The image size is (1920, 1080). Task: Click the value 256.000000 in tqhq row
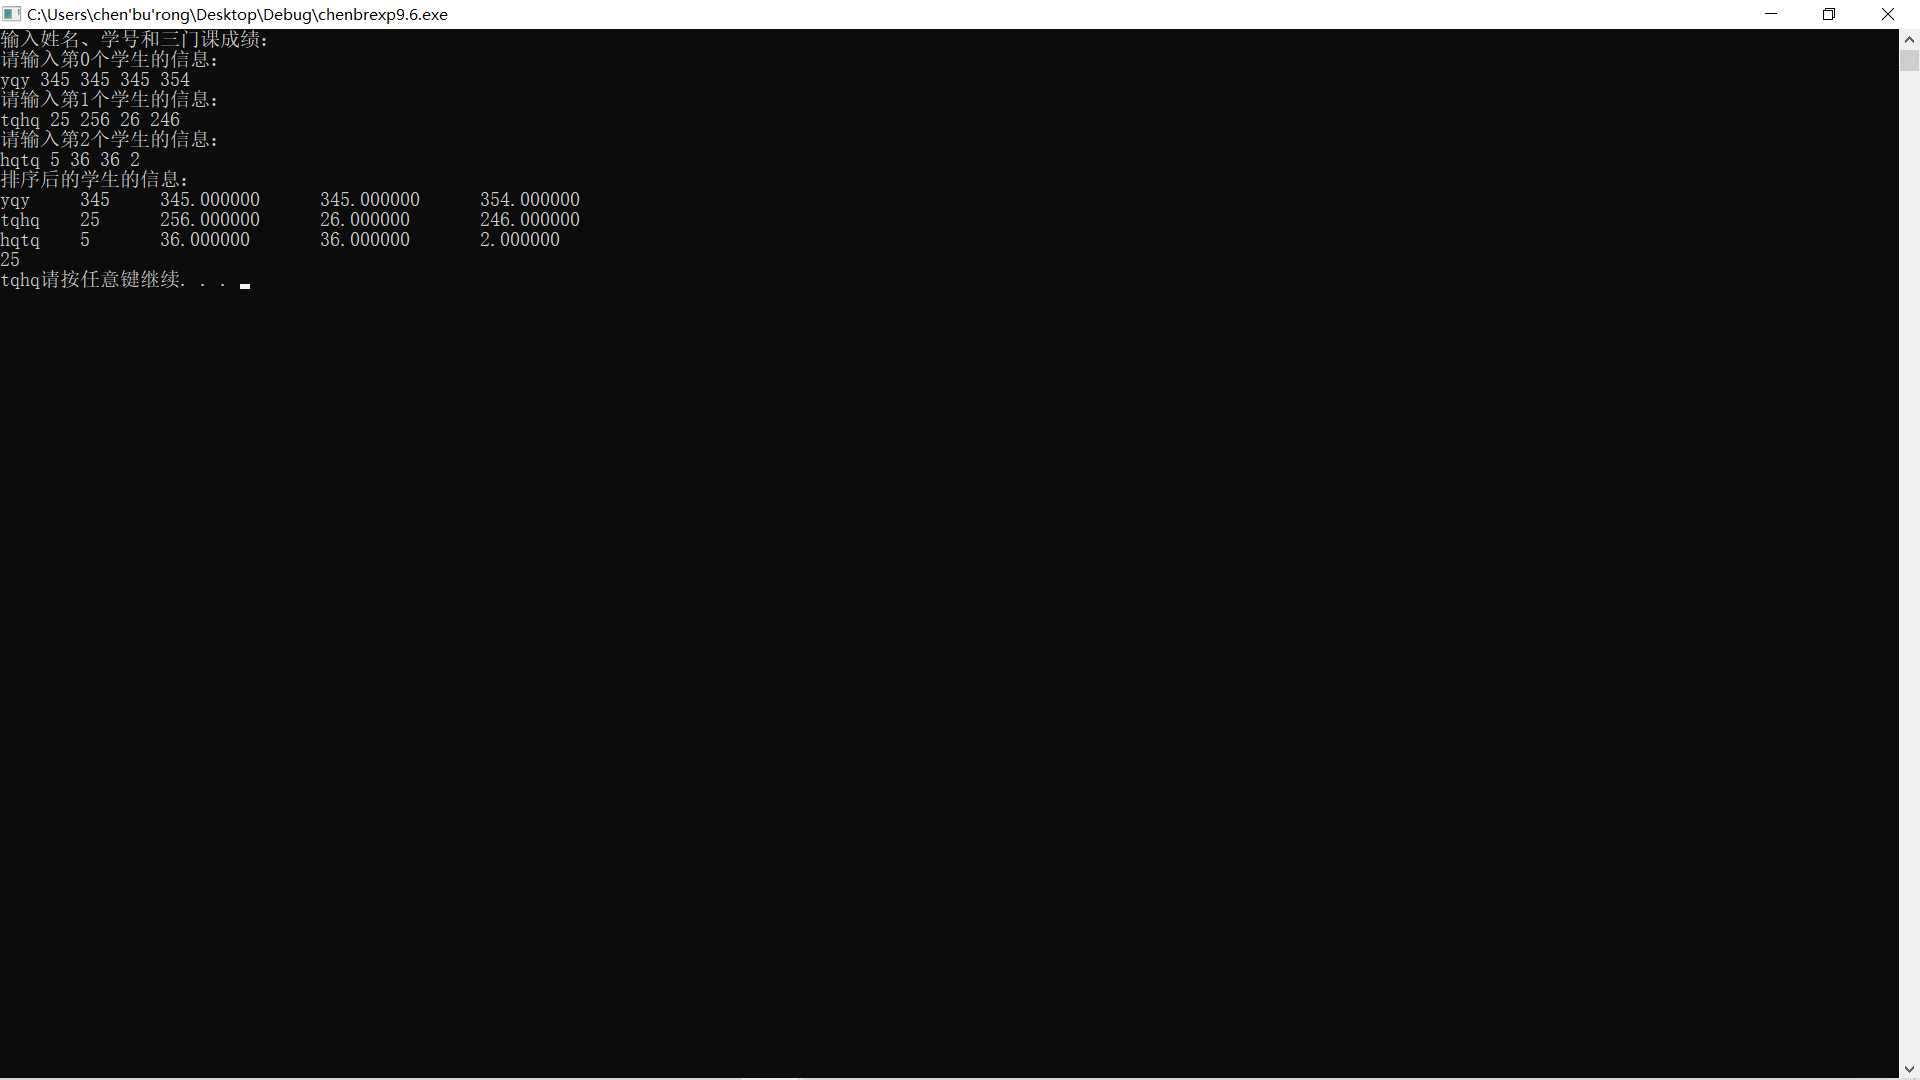(209, 220)
